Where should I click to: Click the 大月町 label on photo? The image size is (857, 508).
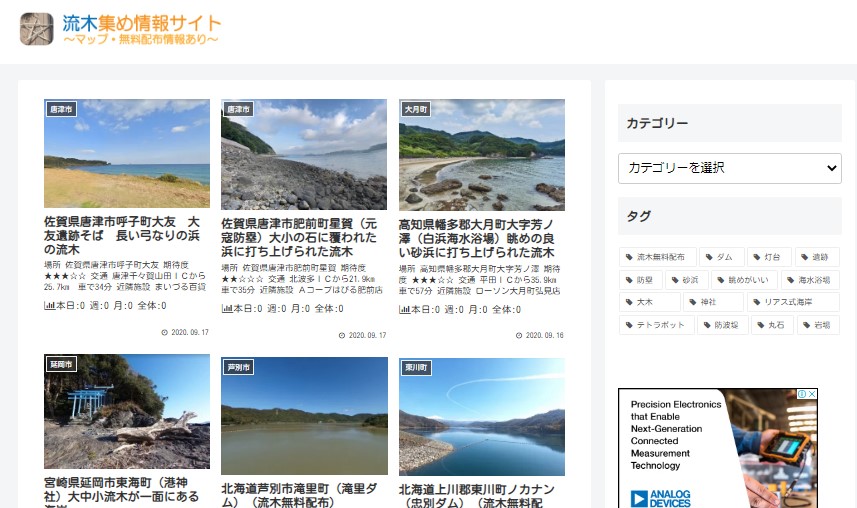point(416,109)
